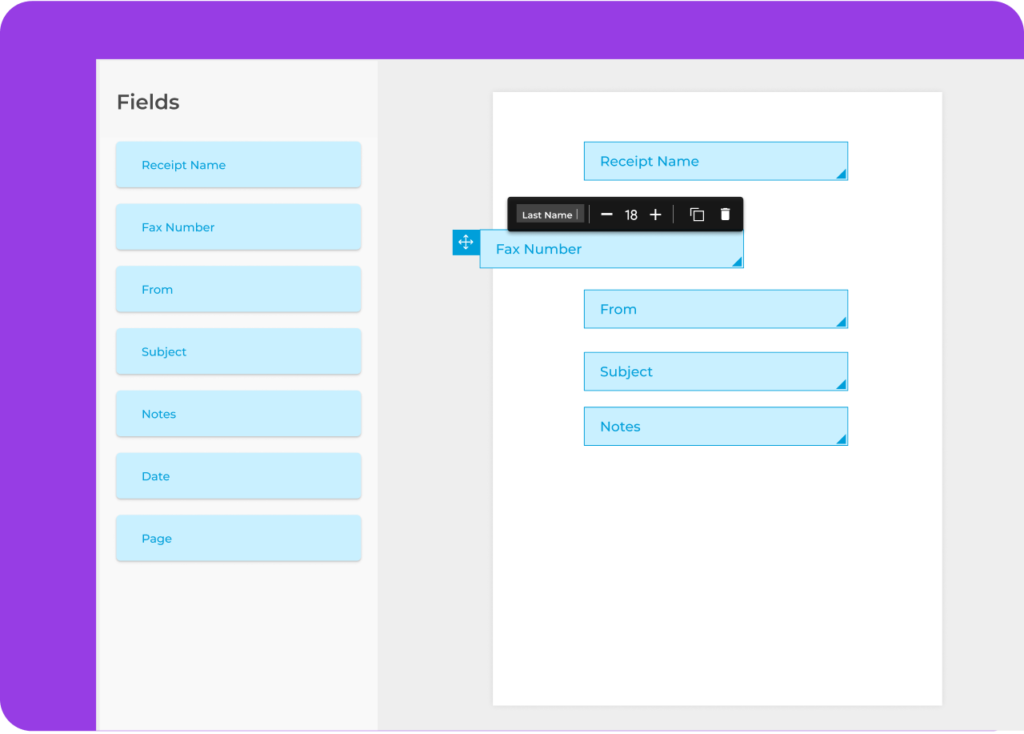Click the move handle on the Fax Number field

pyautogui.click(x=465, y=243)
